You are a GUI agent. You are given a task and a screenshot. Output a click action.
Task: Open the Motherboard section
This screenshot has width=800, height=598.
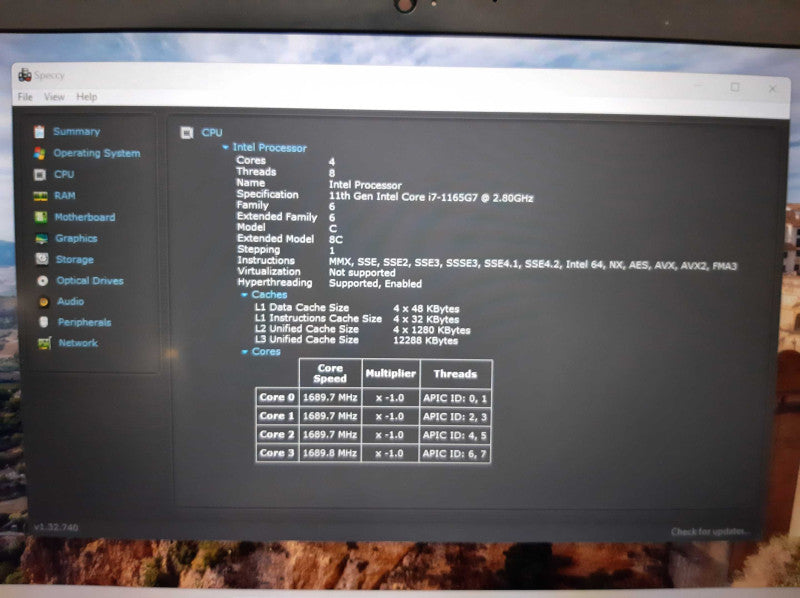pyautogui.click(x=85, y=217)
